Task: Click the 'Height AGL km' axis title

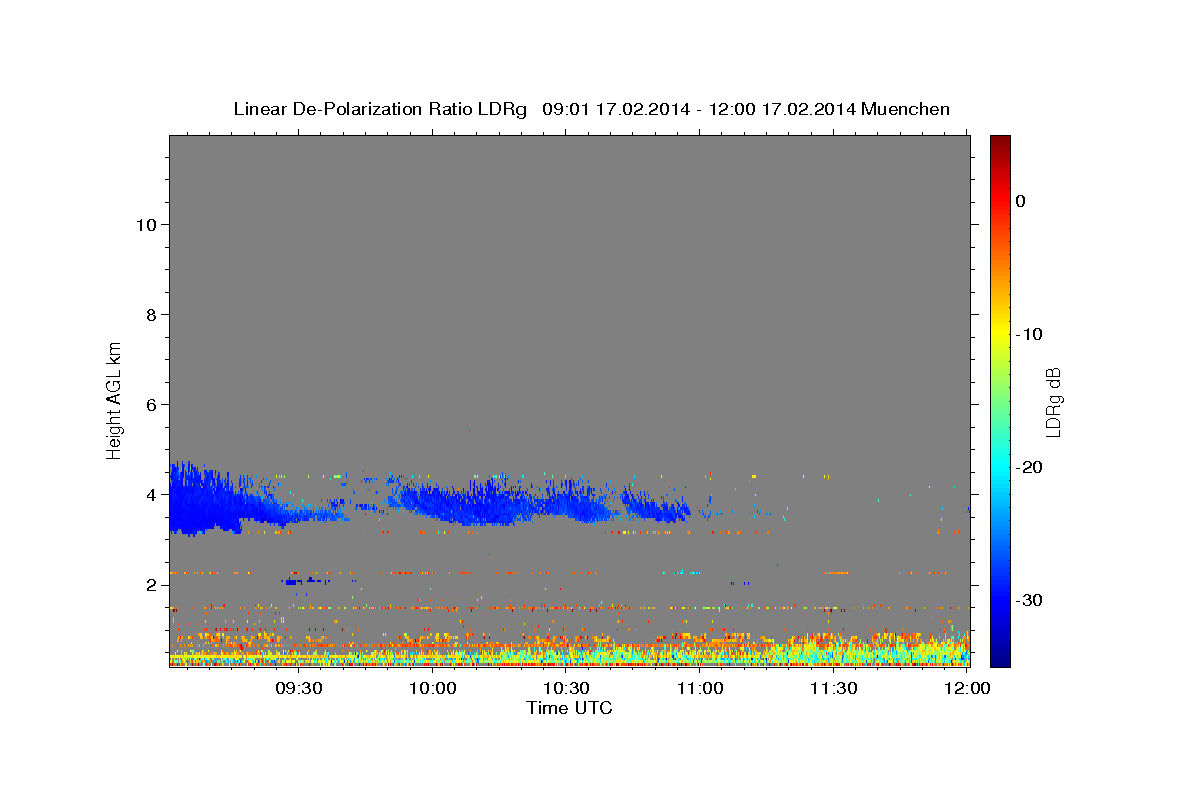Action: coord(115,399)
